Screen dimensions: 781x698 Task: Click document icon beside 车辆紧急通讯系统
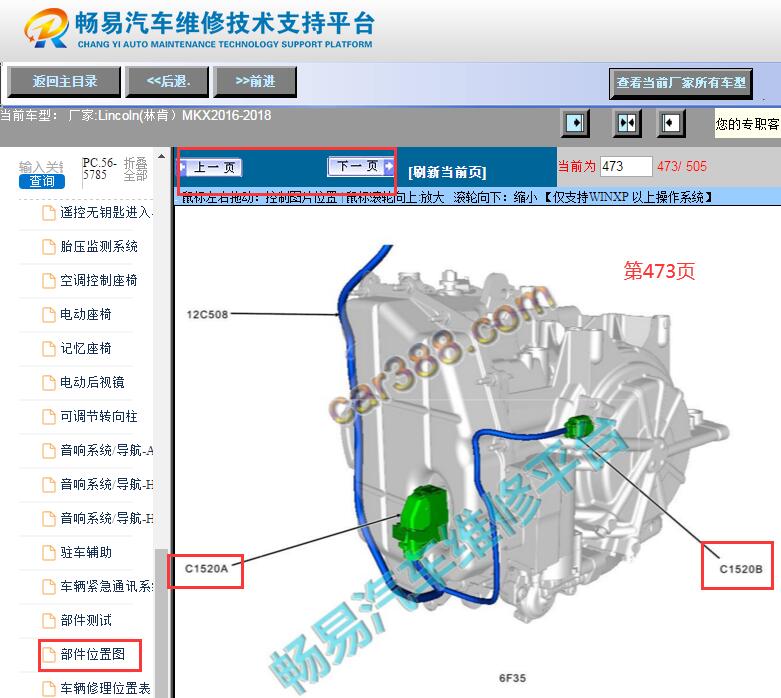(48, 586)
